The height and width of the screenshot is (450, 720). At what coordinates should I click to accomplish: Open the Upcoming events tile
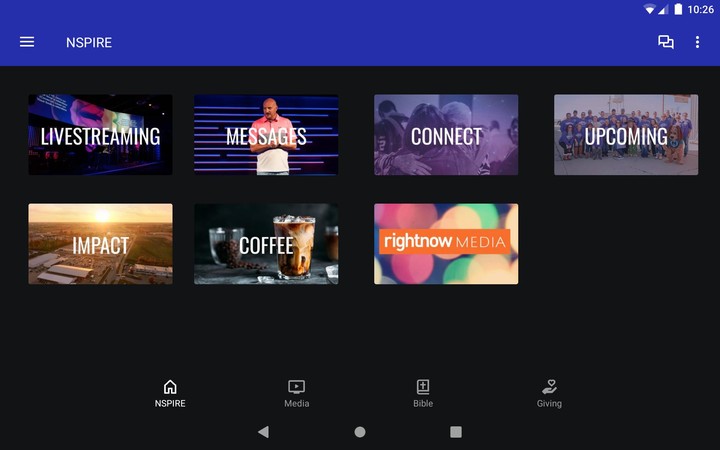[626, 135]
